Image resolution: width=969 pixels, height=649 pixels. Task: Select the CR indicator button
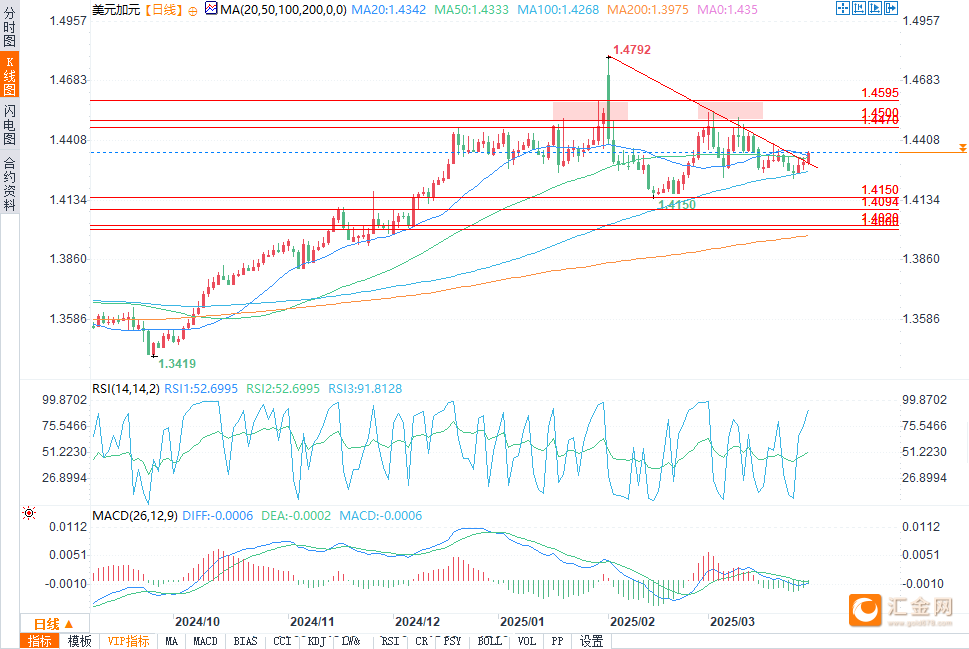tap(421, 641)
